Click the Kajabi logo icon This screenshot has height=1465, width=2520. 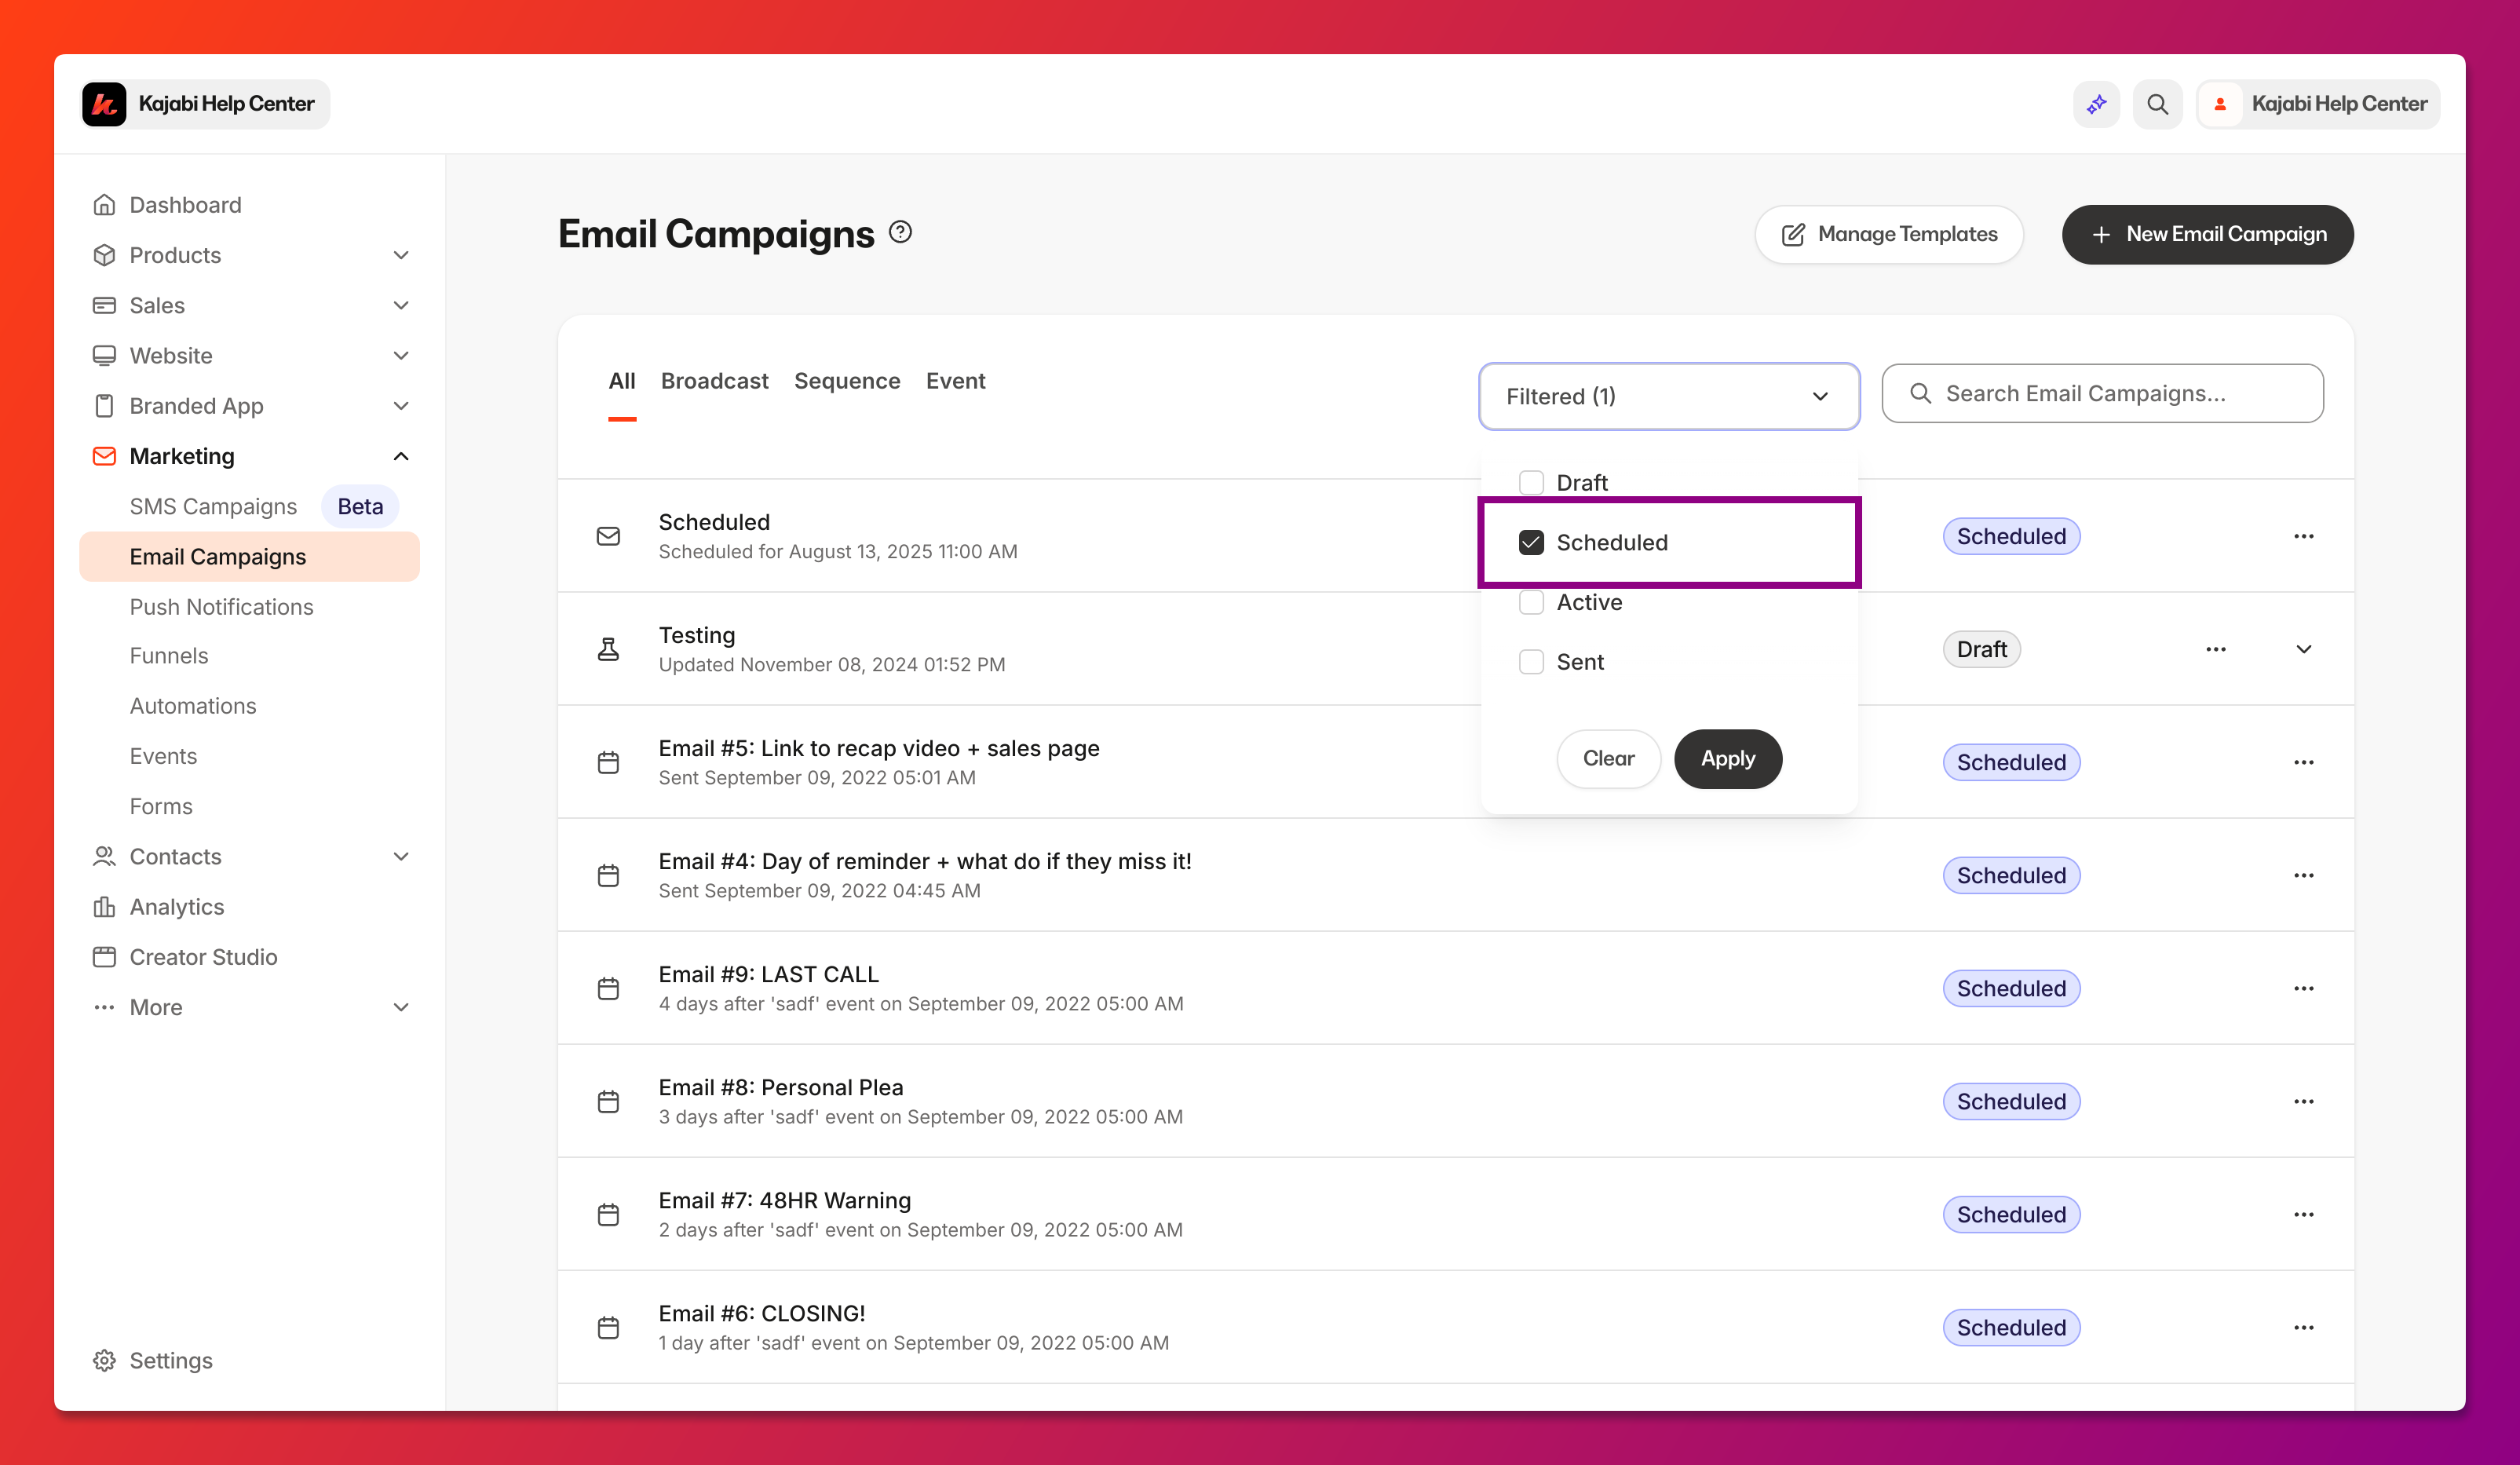(104, 104)
